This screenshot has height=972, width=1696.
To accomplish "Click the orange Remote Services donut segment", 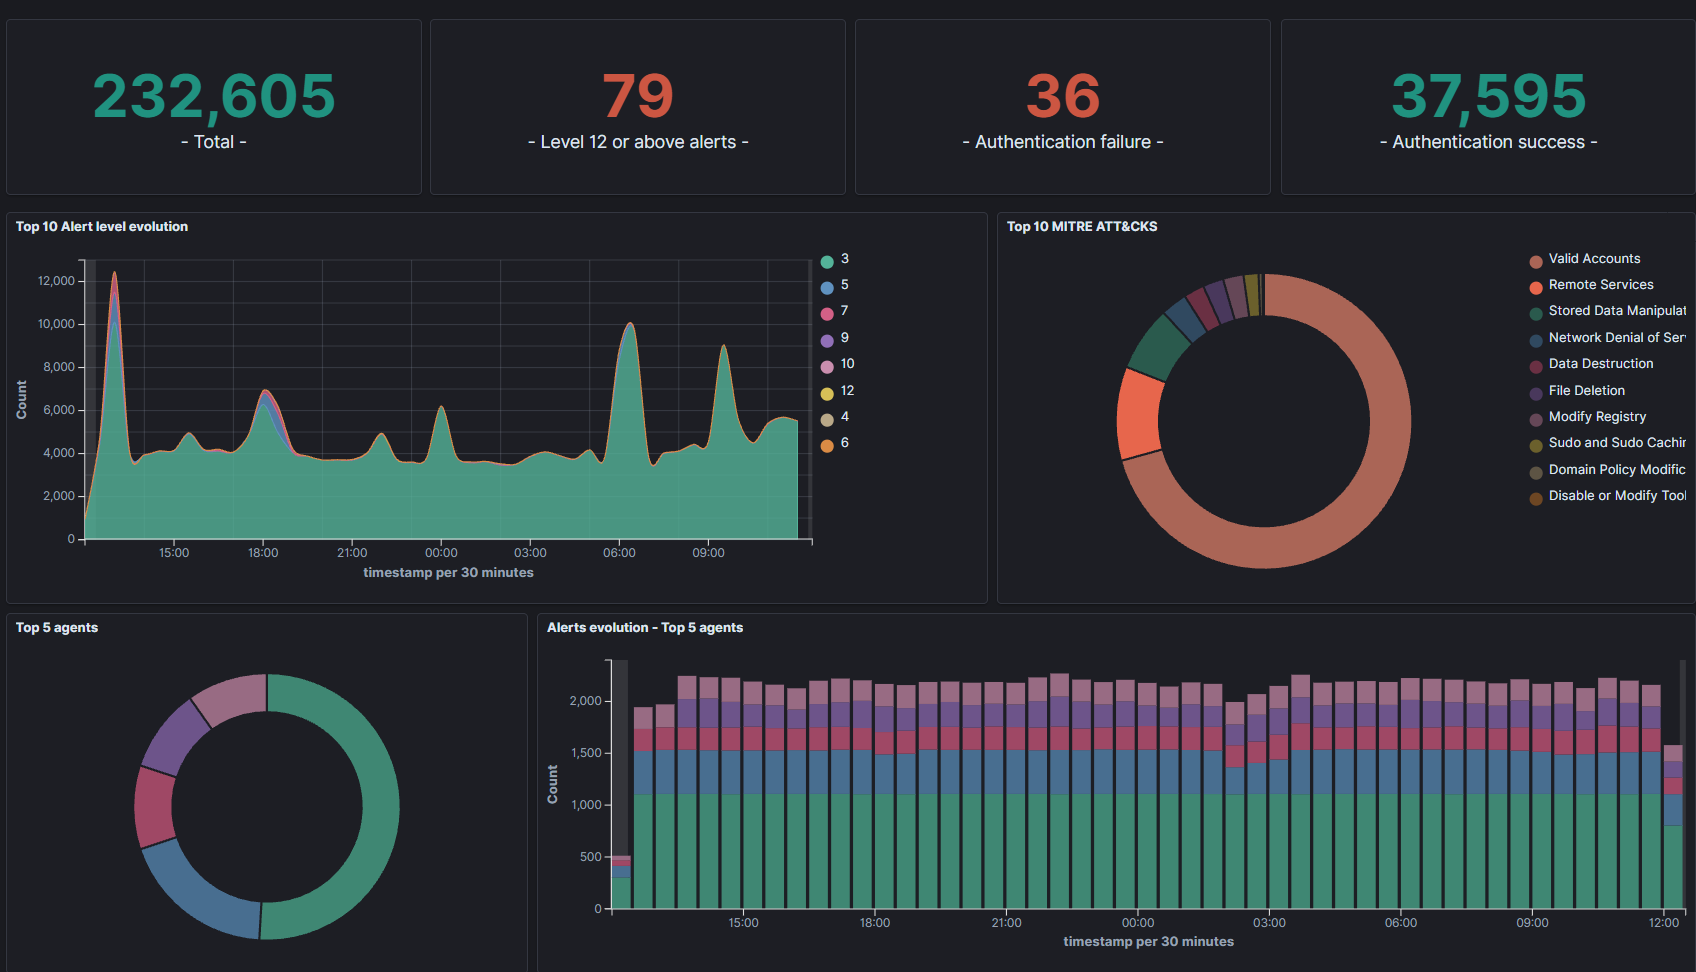I will pyautogui.click(x=1139, y=414).
